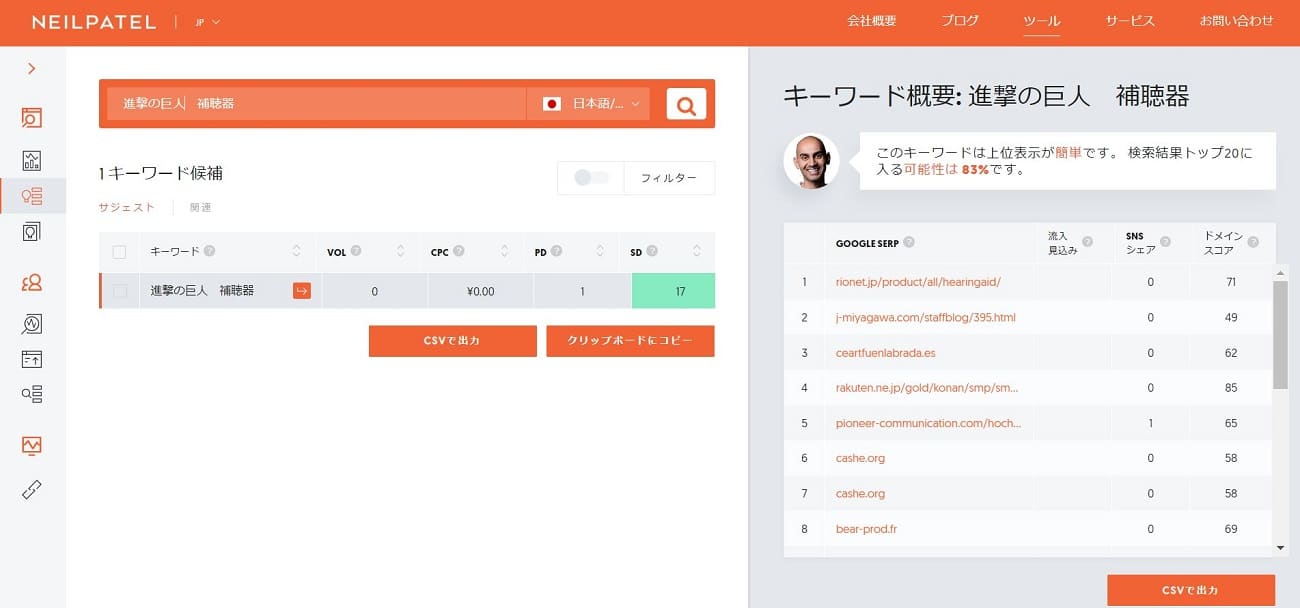Image resolution: width=1300 pixels, height=608 pixels.
Task: Tick the checkbox for 進撃の巨人 補聴器 row
Action: (120, 291)
